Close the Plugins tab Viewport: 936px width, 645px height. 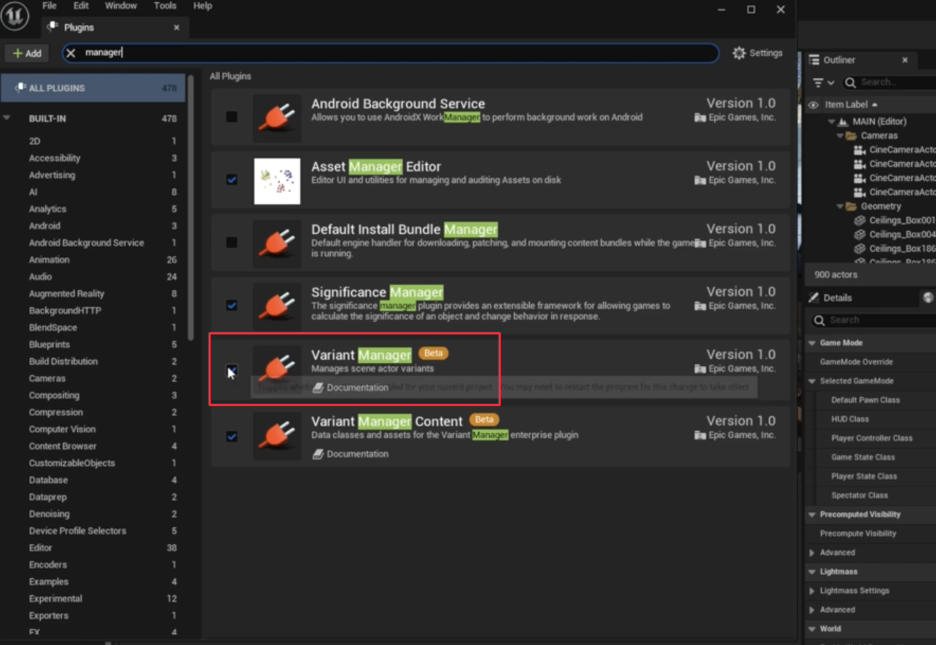pos(177,27)
